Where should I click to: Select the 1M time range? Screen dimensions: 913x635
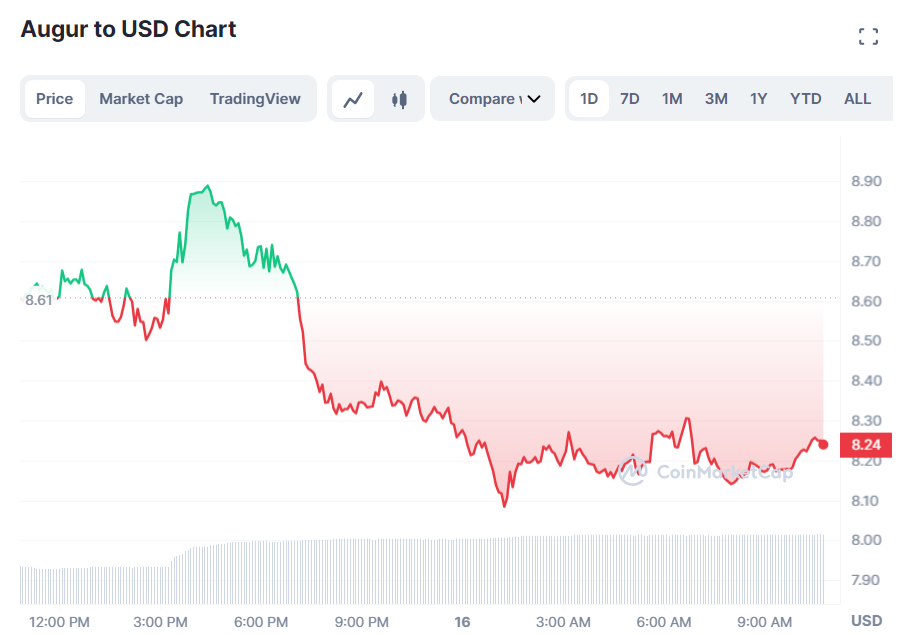coord(671,98)
